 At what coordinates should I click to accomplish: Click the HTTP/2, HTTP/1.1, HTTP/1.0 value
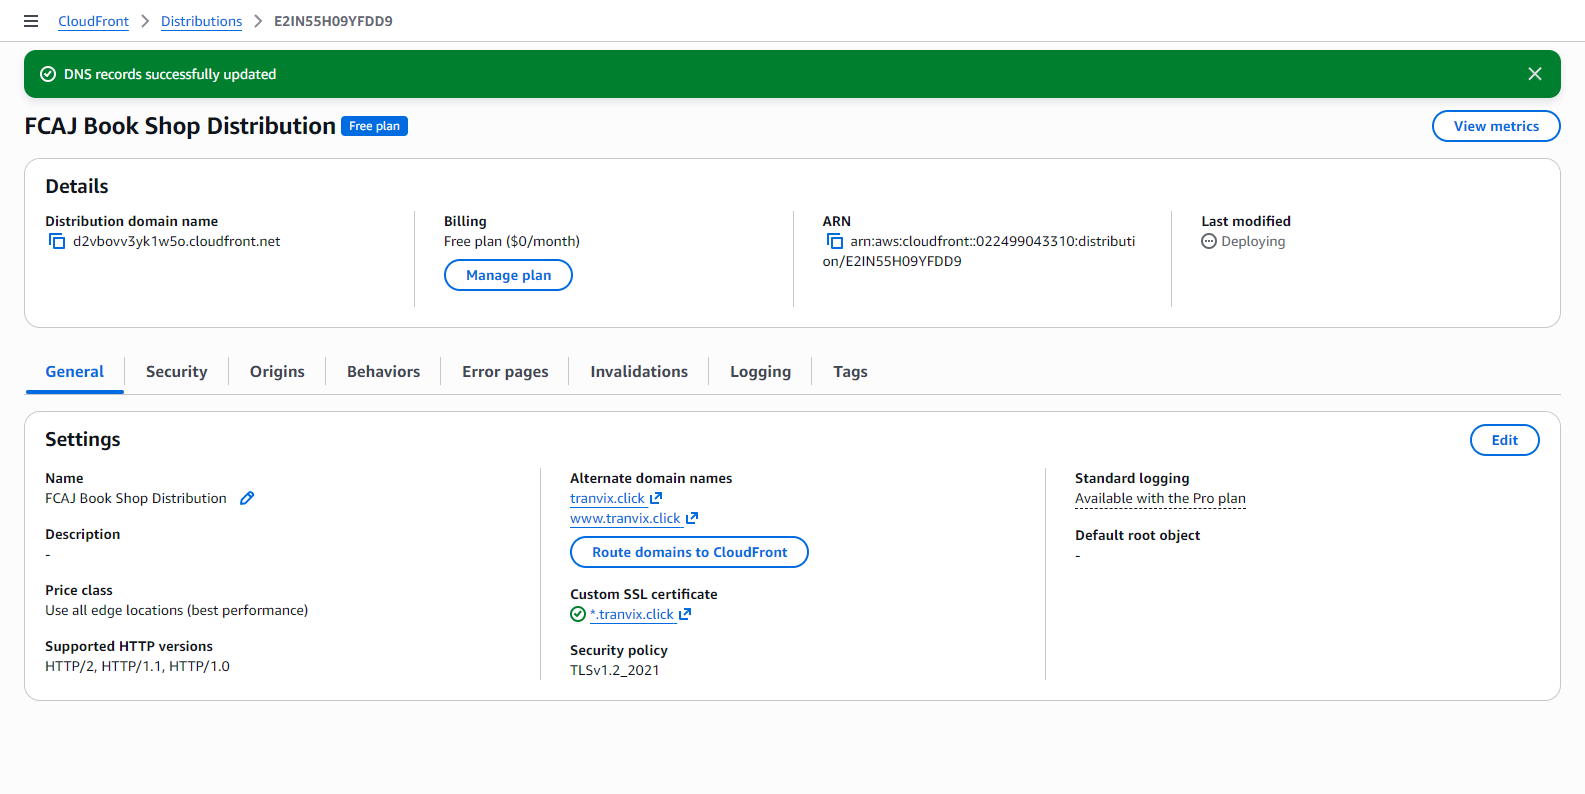pyautogui.click(x=137, y=666)
